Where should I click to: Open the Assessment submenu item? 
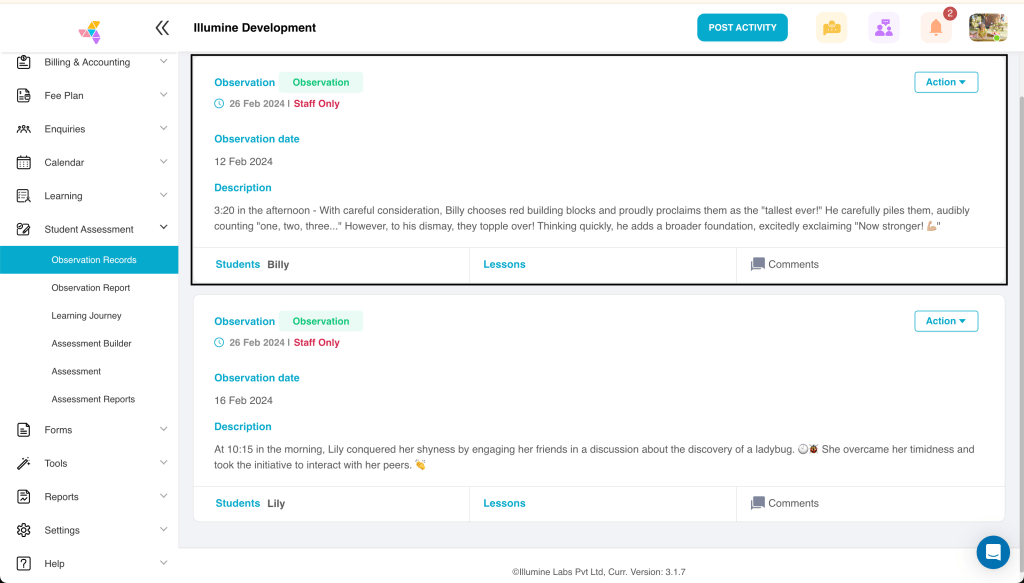click(76, 371)
